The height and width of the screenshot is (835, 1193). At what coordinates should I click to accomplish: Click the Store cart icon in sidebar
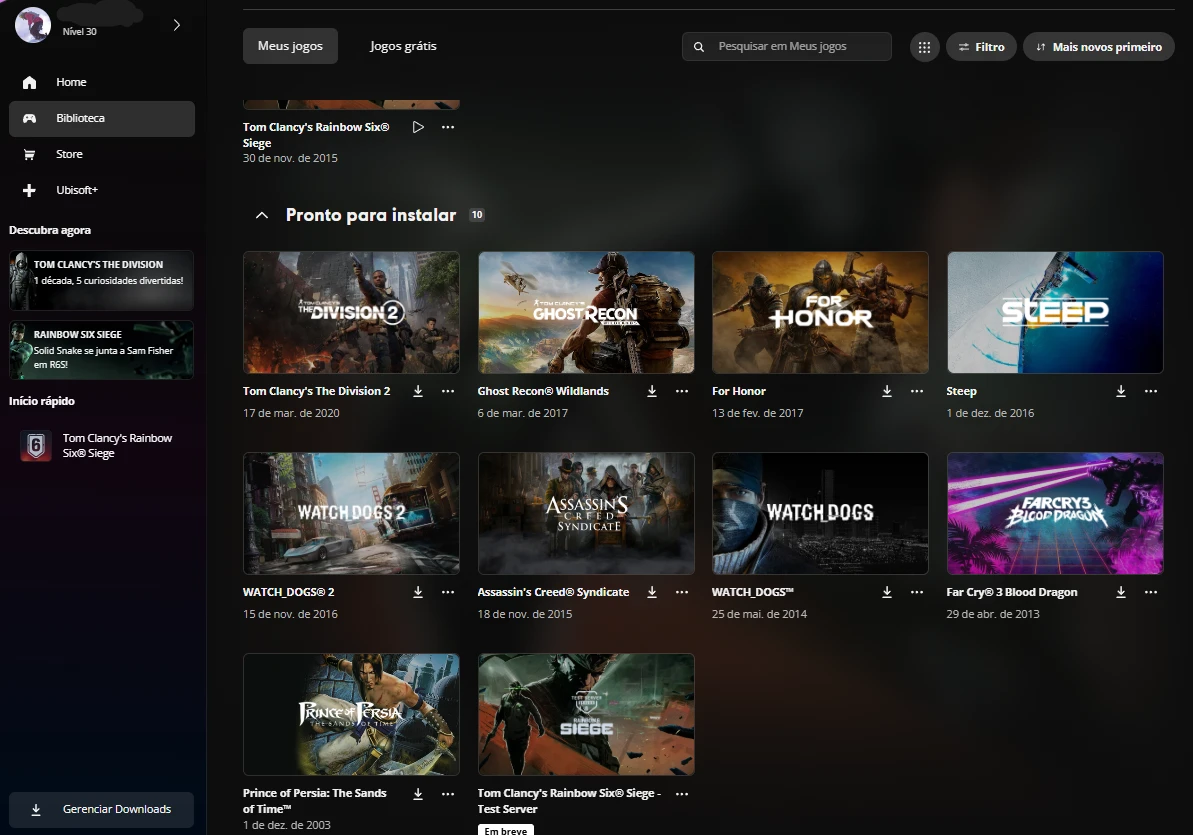click(30, 154)
